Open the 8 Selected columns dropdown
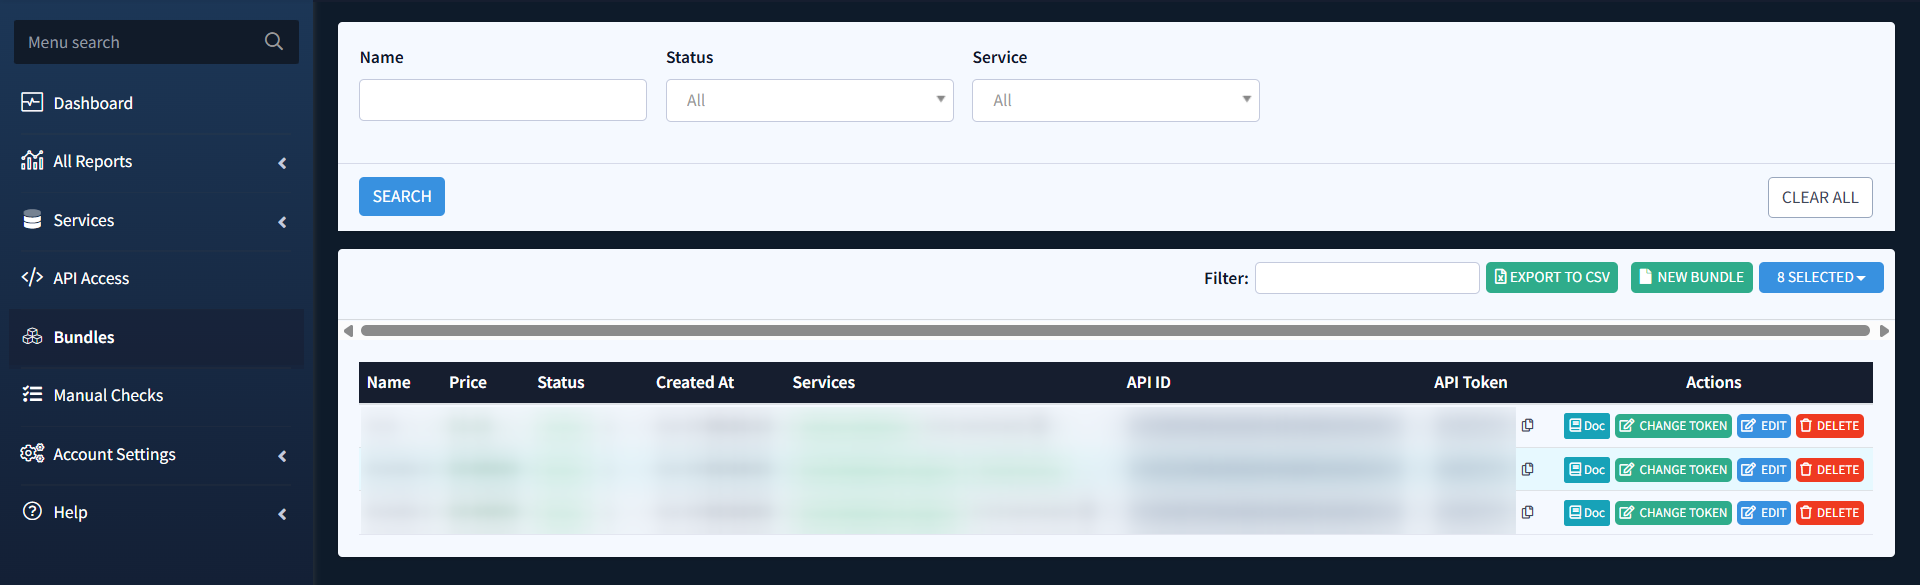This screenshot has height=585, width=1920. click(1820, 278)
